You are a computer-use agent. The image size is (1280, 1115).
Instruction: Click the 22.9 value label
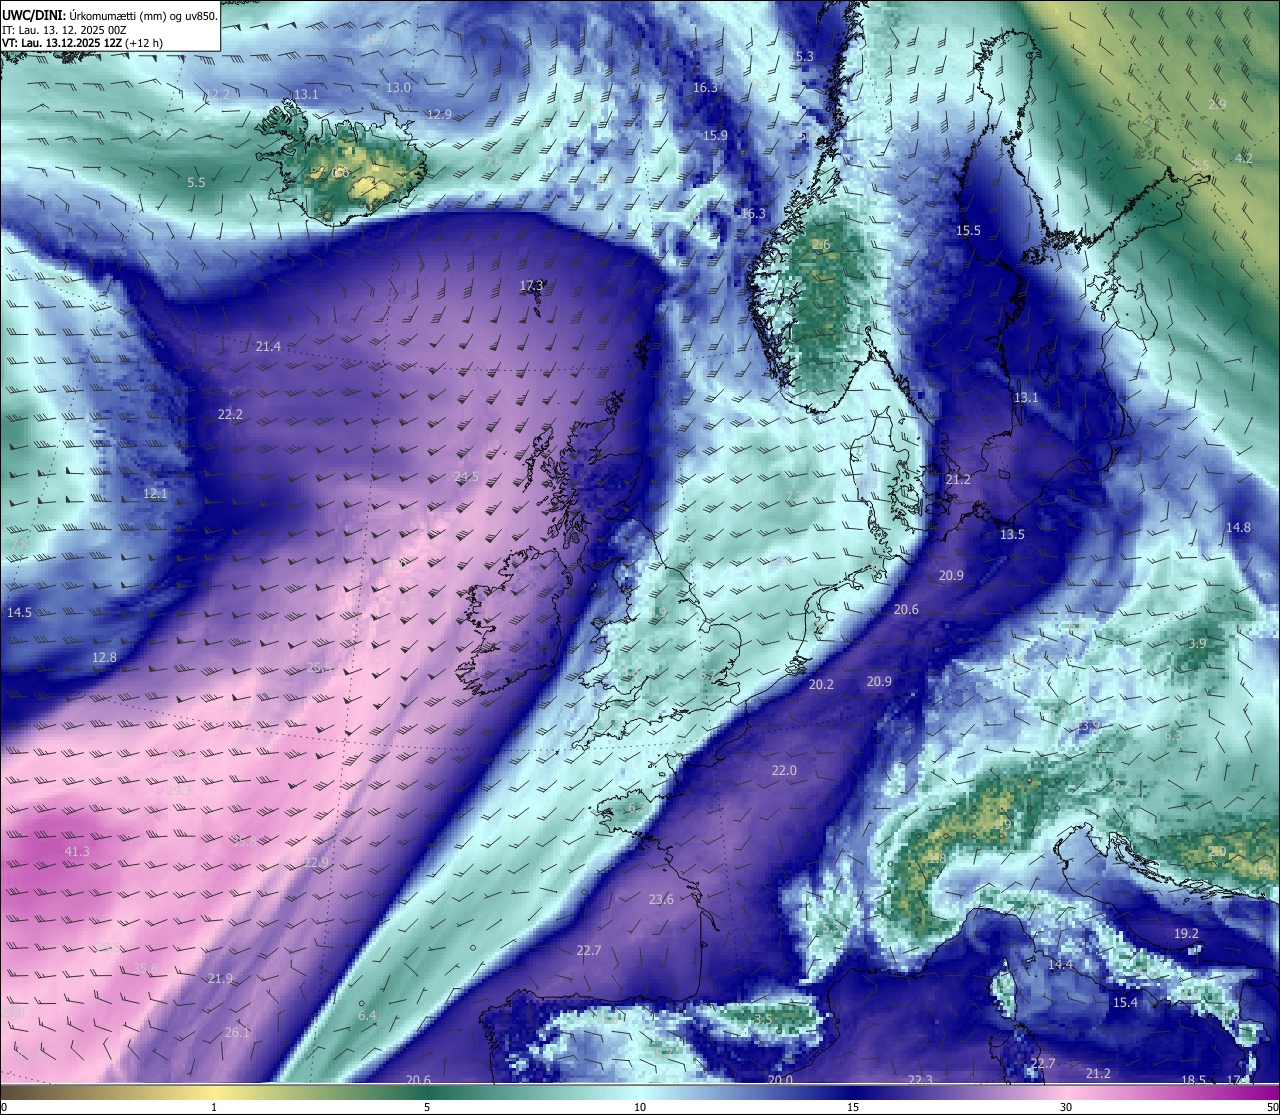[316, 862]
